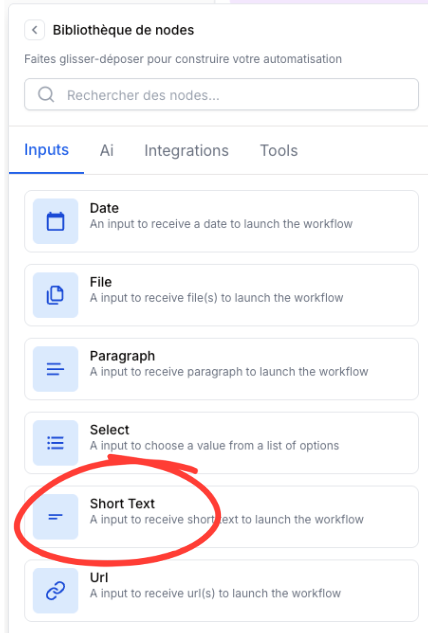
Task: Switch to the Inputs tab
Action: click(x=46, y=150)
